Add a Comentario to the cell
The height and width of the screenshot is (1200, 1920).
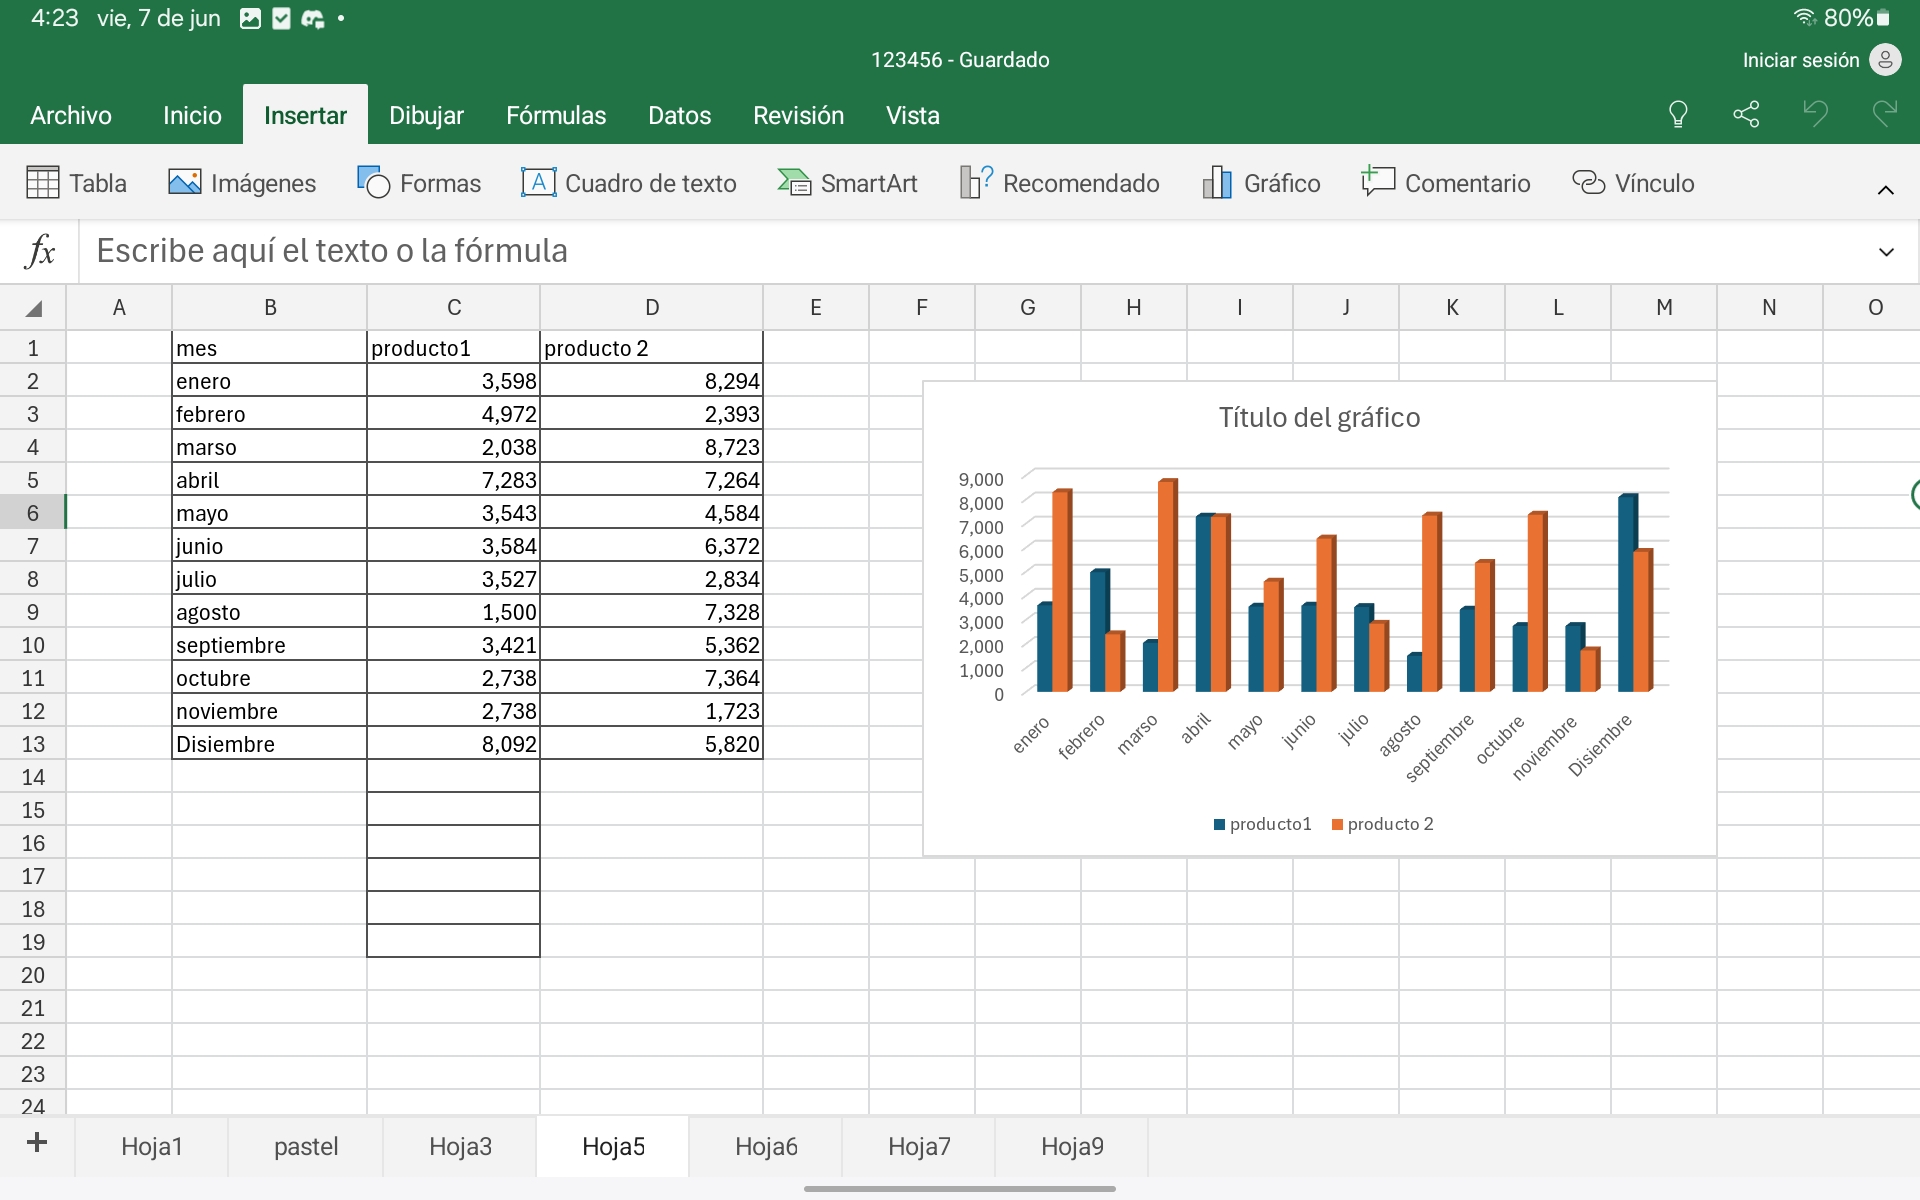click(x=1446, y=183)
